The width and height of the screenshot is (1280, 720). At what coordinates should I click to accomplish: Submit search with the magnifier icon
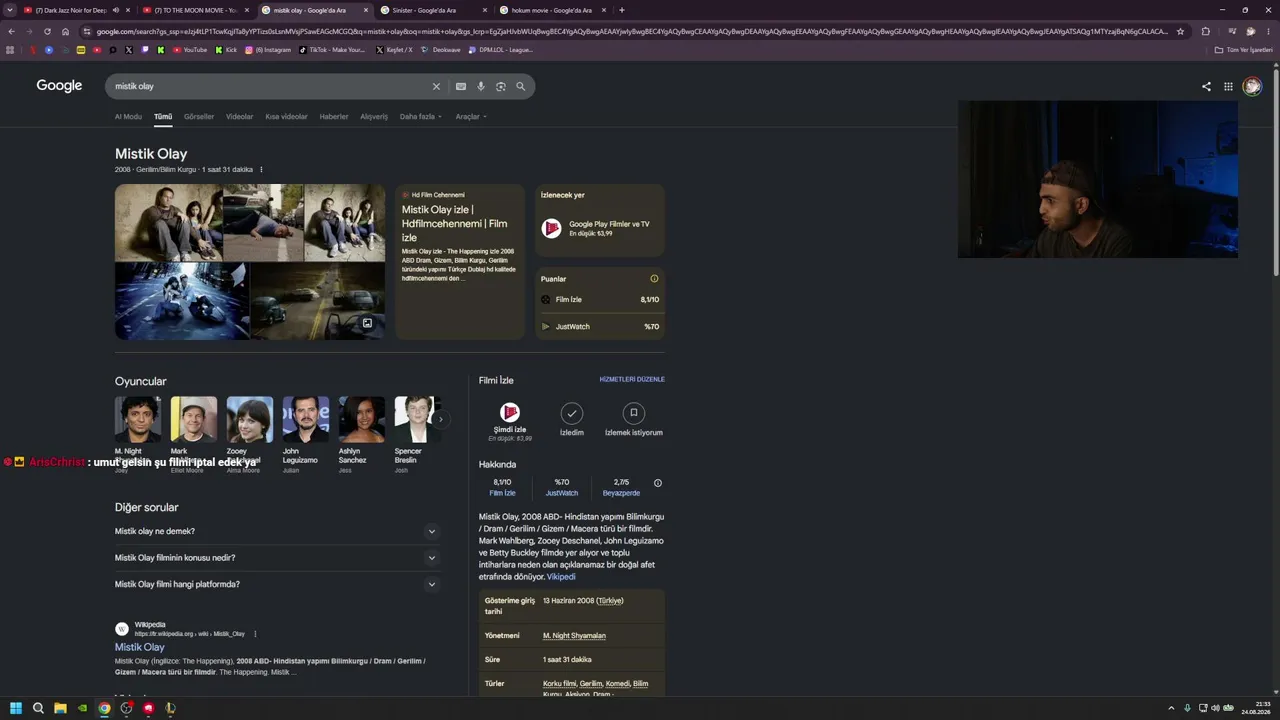click(x=521, y=87)
